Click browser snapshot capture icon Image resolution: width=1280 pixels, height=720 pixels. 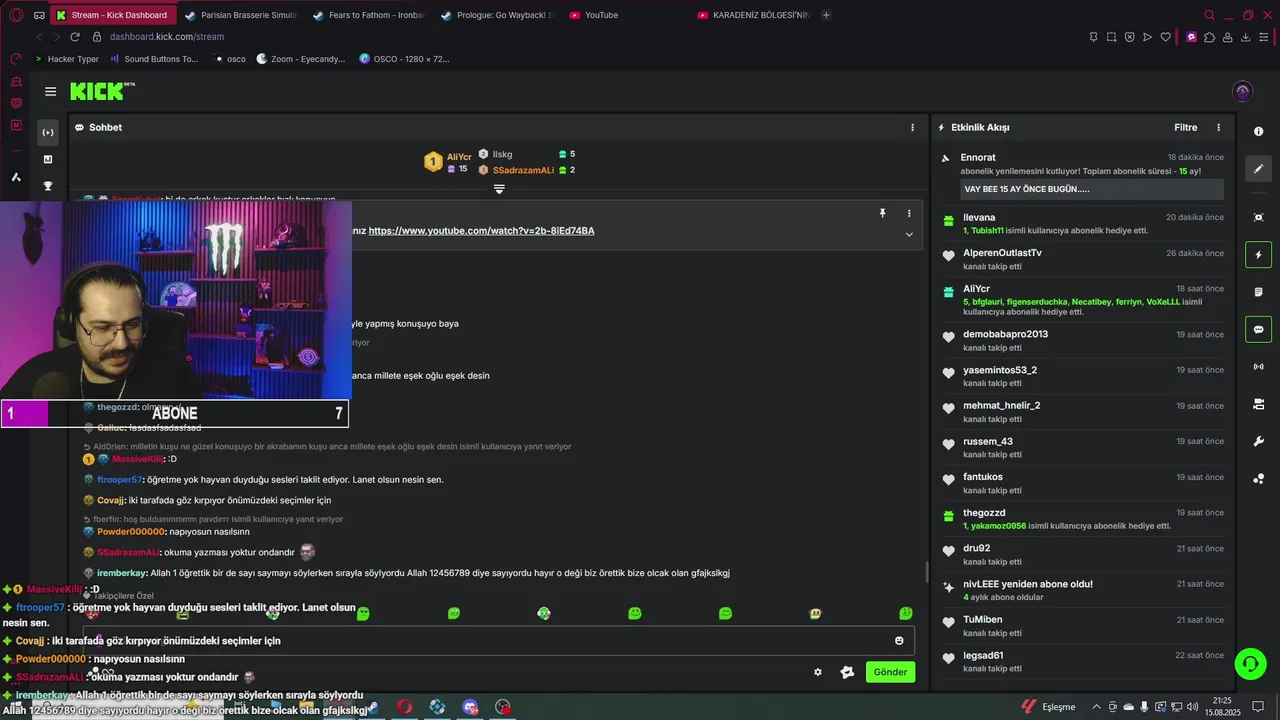tap(1111, 37)
